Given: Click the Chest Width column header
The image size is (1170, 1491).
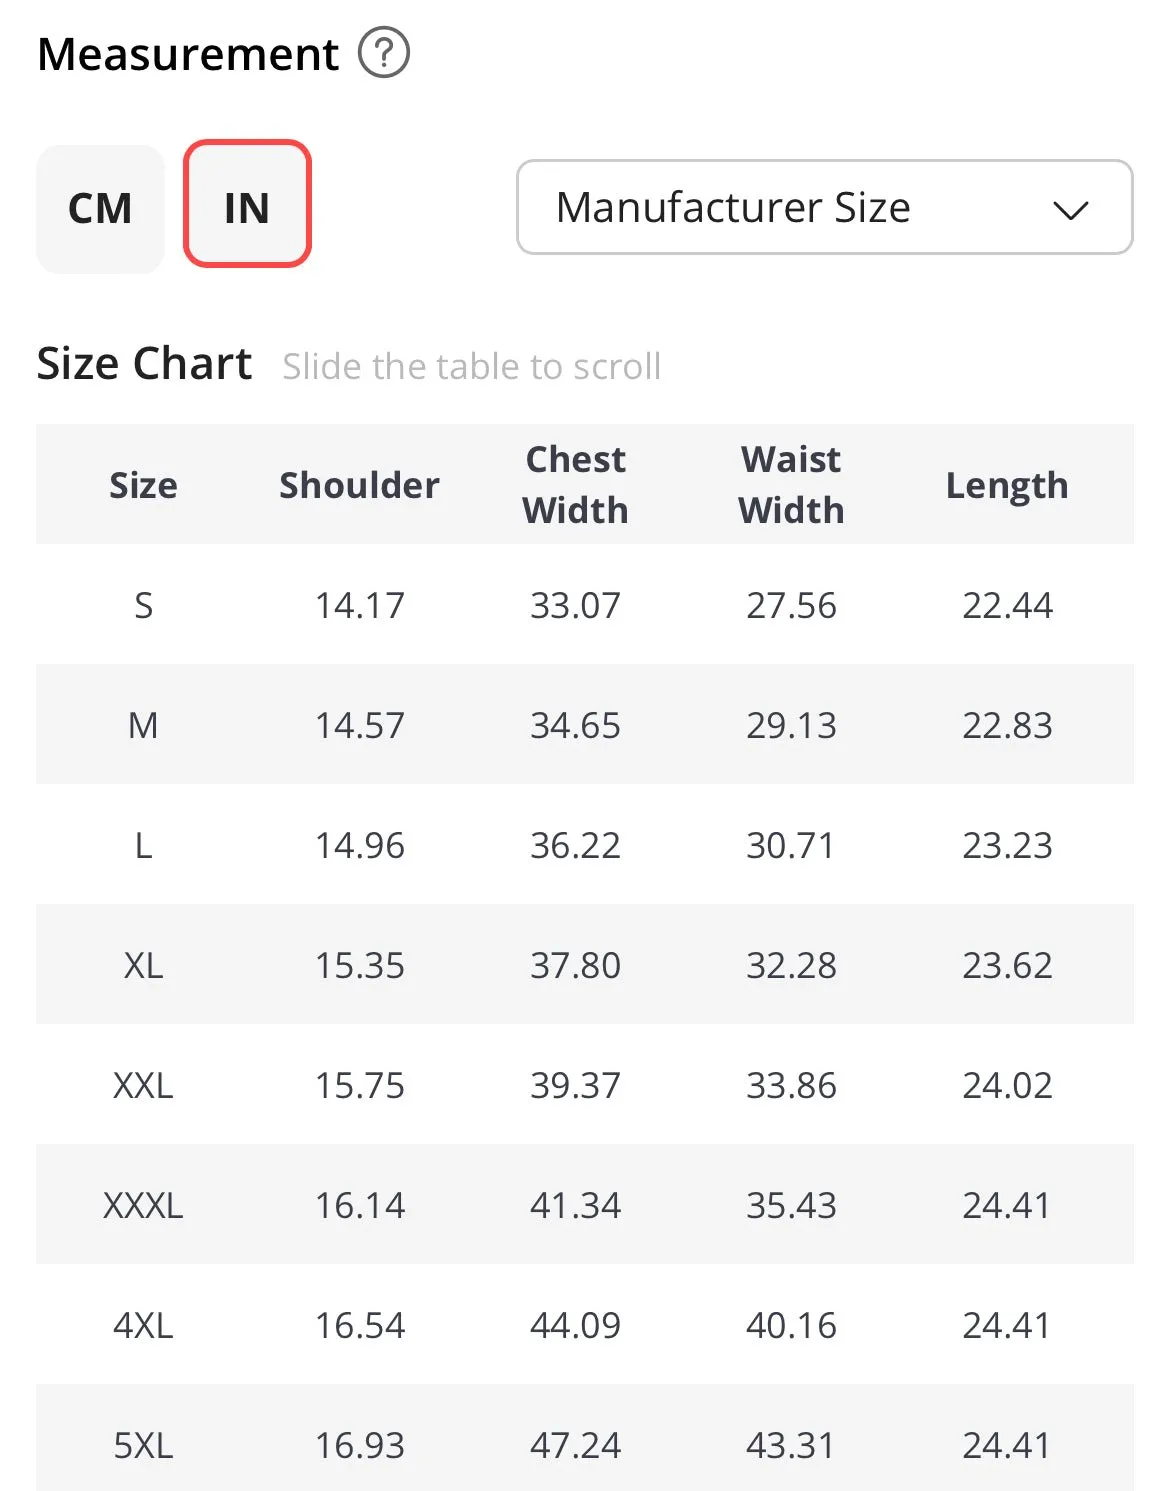Looking at the screenshot, I should pyautogui.click(x=575, y=484).
